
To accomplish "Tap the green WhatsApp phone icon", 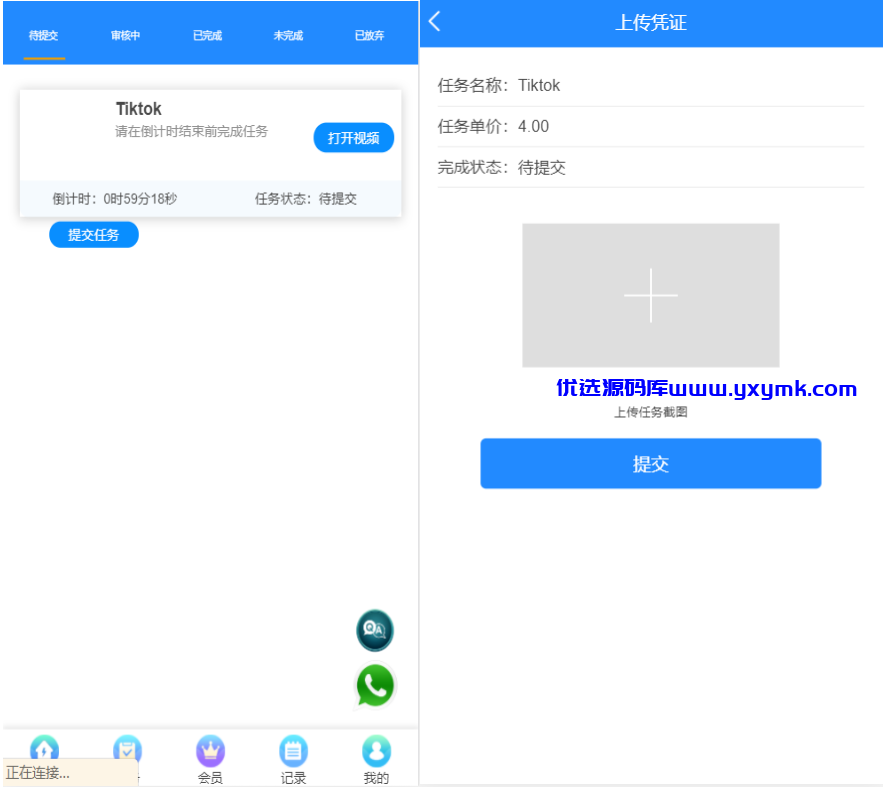I will [375, 686].
